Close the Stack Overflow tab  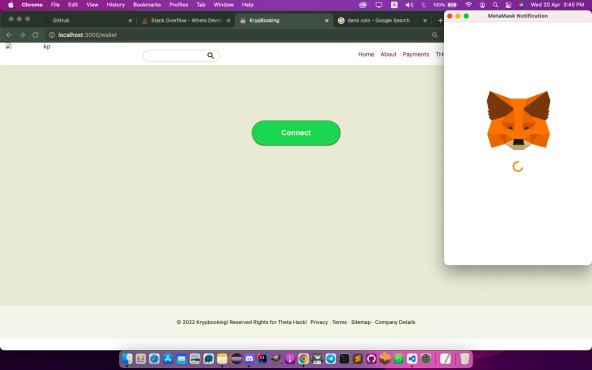click(x=228, y=20)
